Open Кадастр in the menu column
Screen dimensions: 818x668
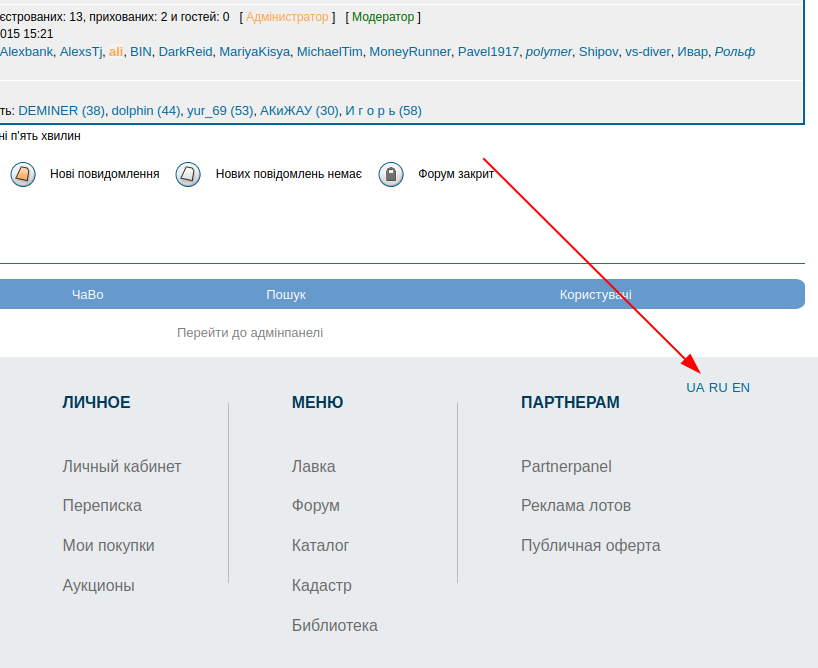pyautogui.click(x=321, y=586)
